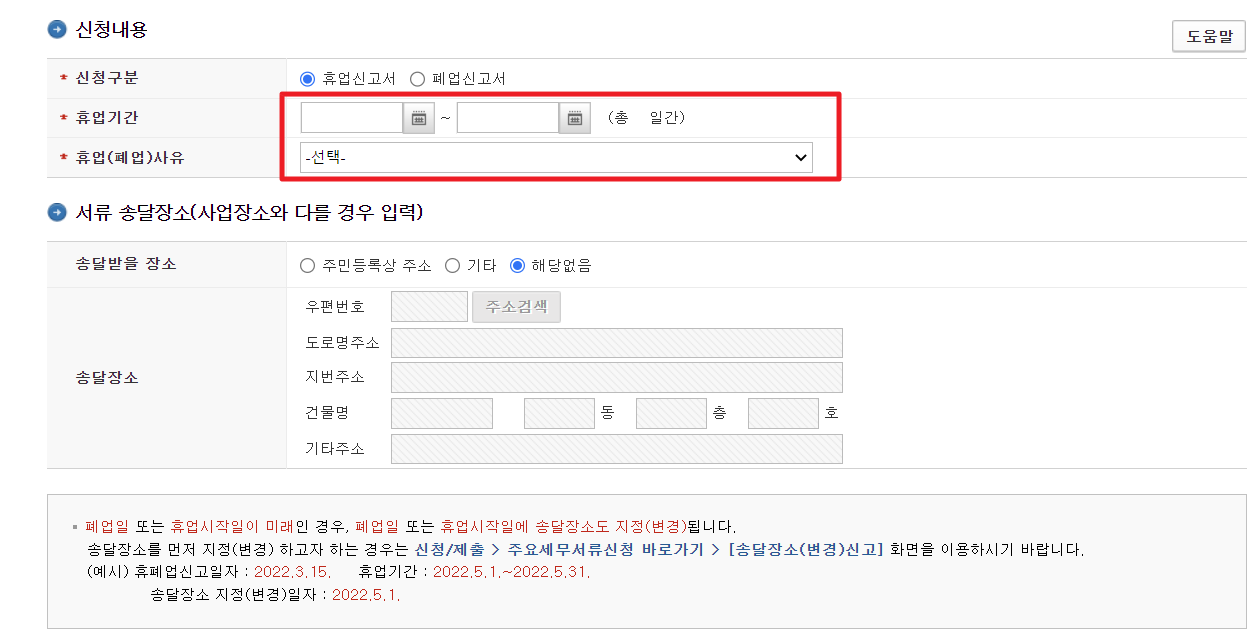Open the calendar picker for the start date

point(417,117)
